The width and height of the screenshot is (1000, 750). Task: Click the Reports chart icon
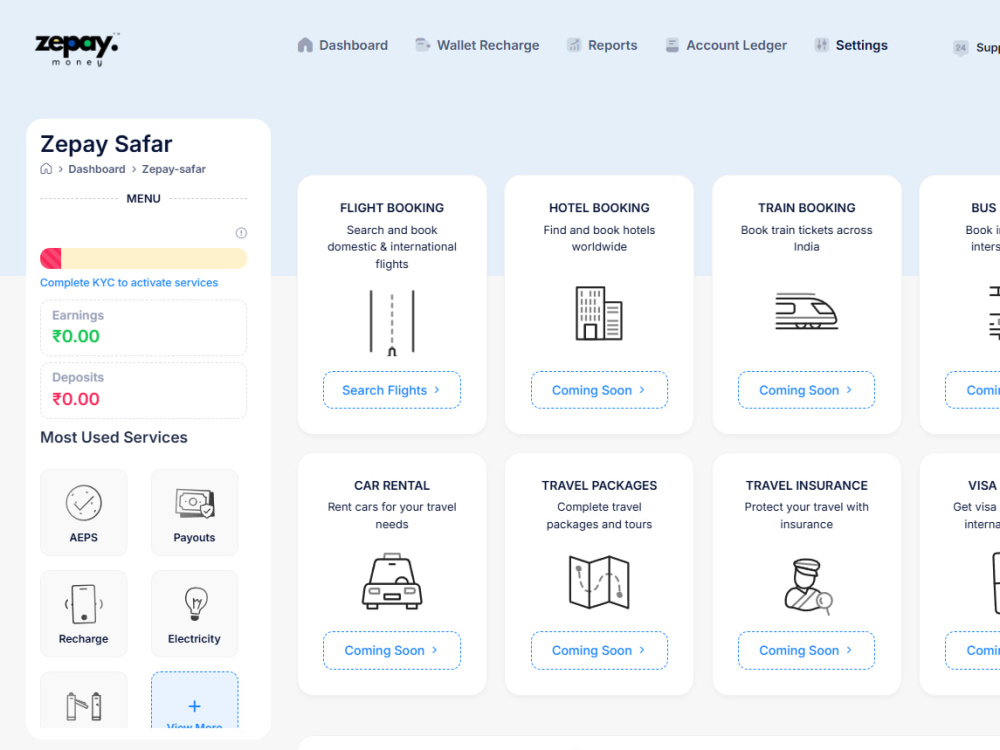[574, 45]
